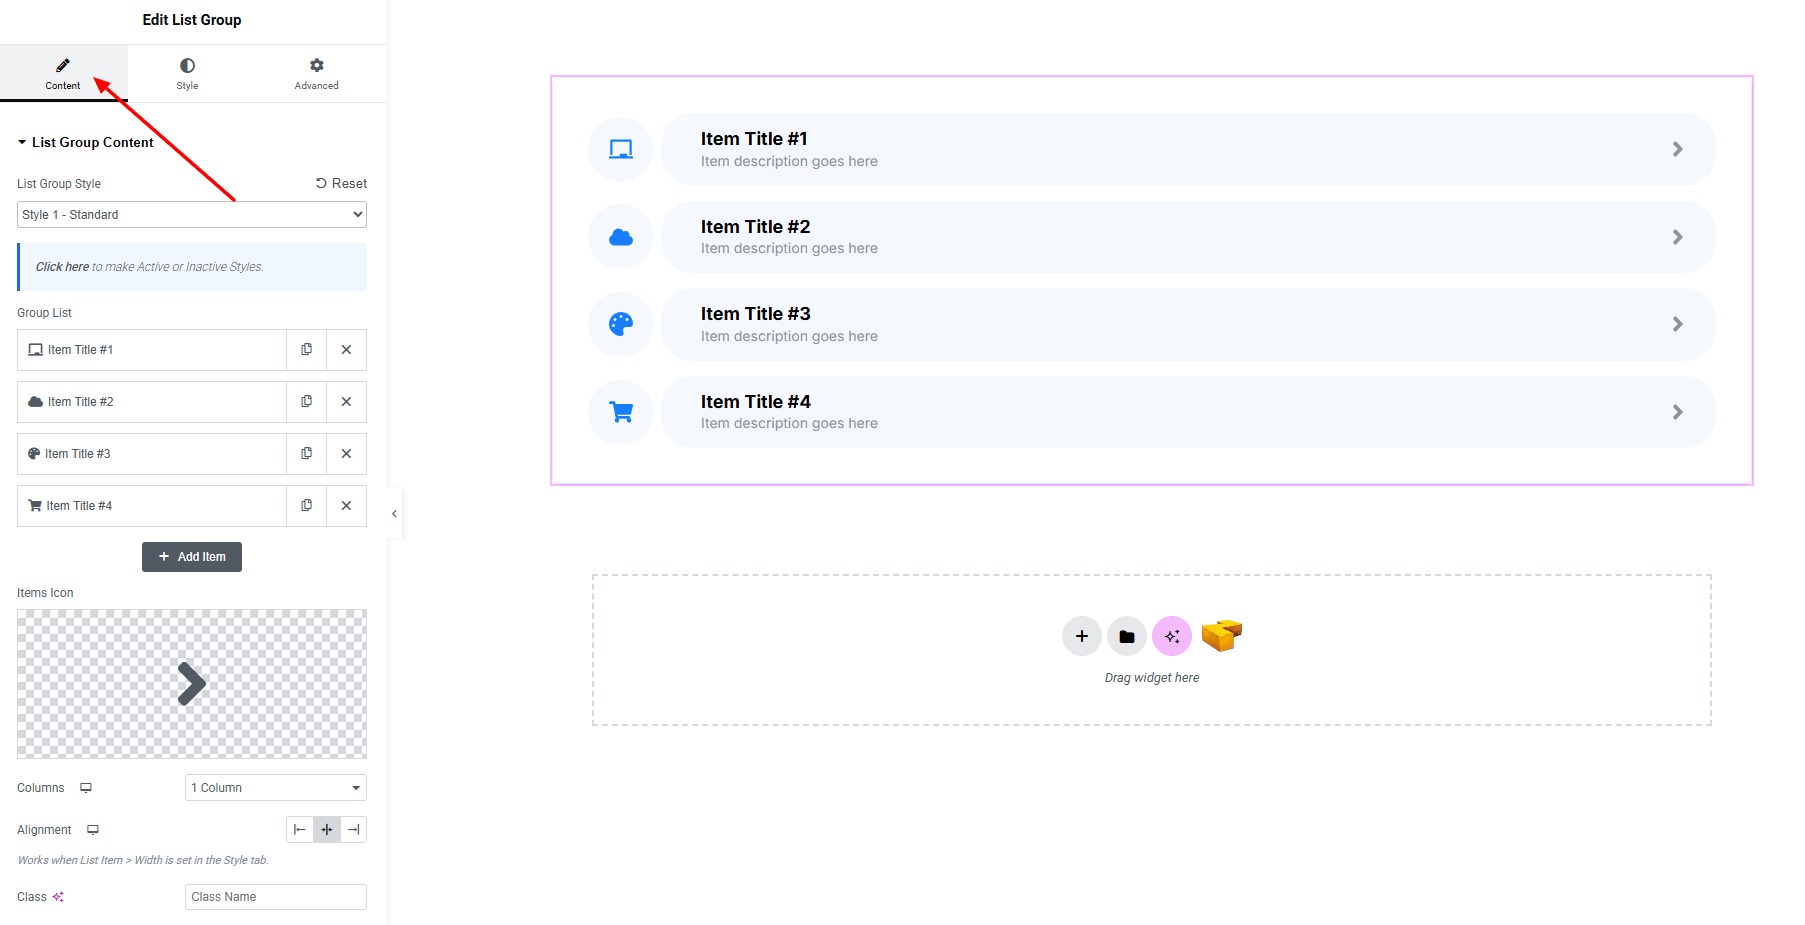Screen dimensions: 1805x925
Task: Remove Item Title #2 from Group List
Action: click(346, 402)
